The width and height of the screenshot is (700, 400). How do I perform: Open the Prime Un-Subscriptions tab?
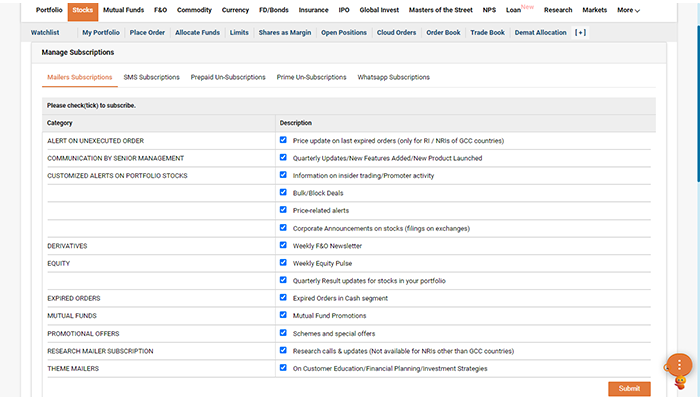[x=311, y=77]
